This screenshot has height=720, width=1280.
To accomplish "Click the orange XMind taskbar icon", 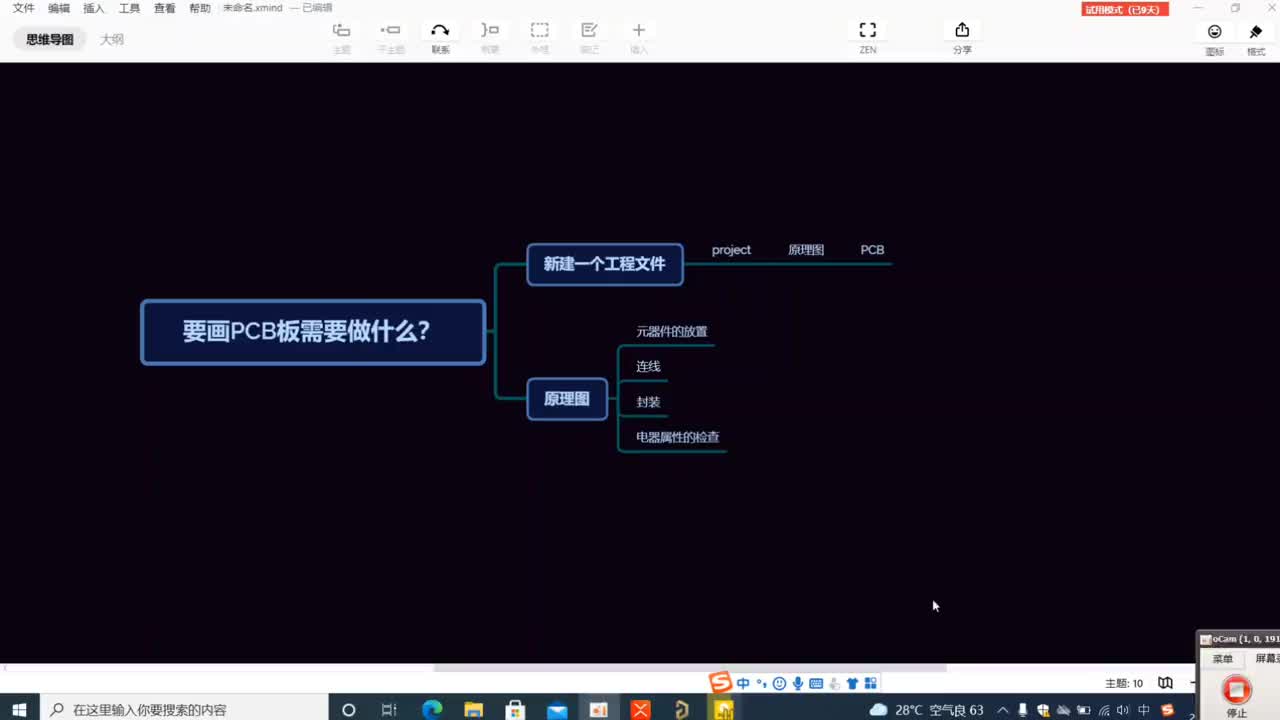I will [x=641, y=710].
